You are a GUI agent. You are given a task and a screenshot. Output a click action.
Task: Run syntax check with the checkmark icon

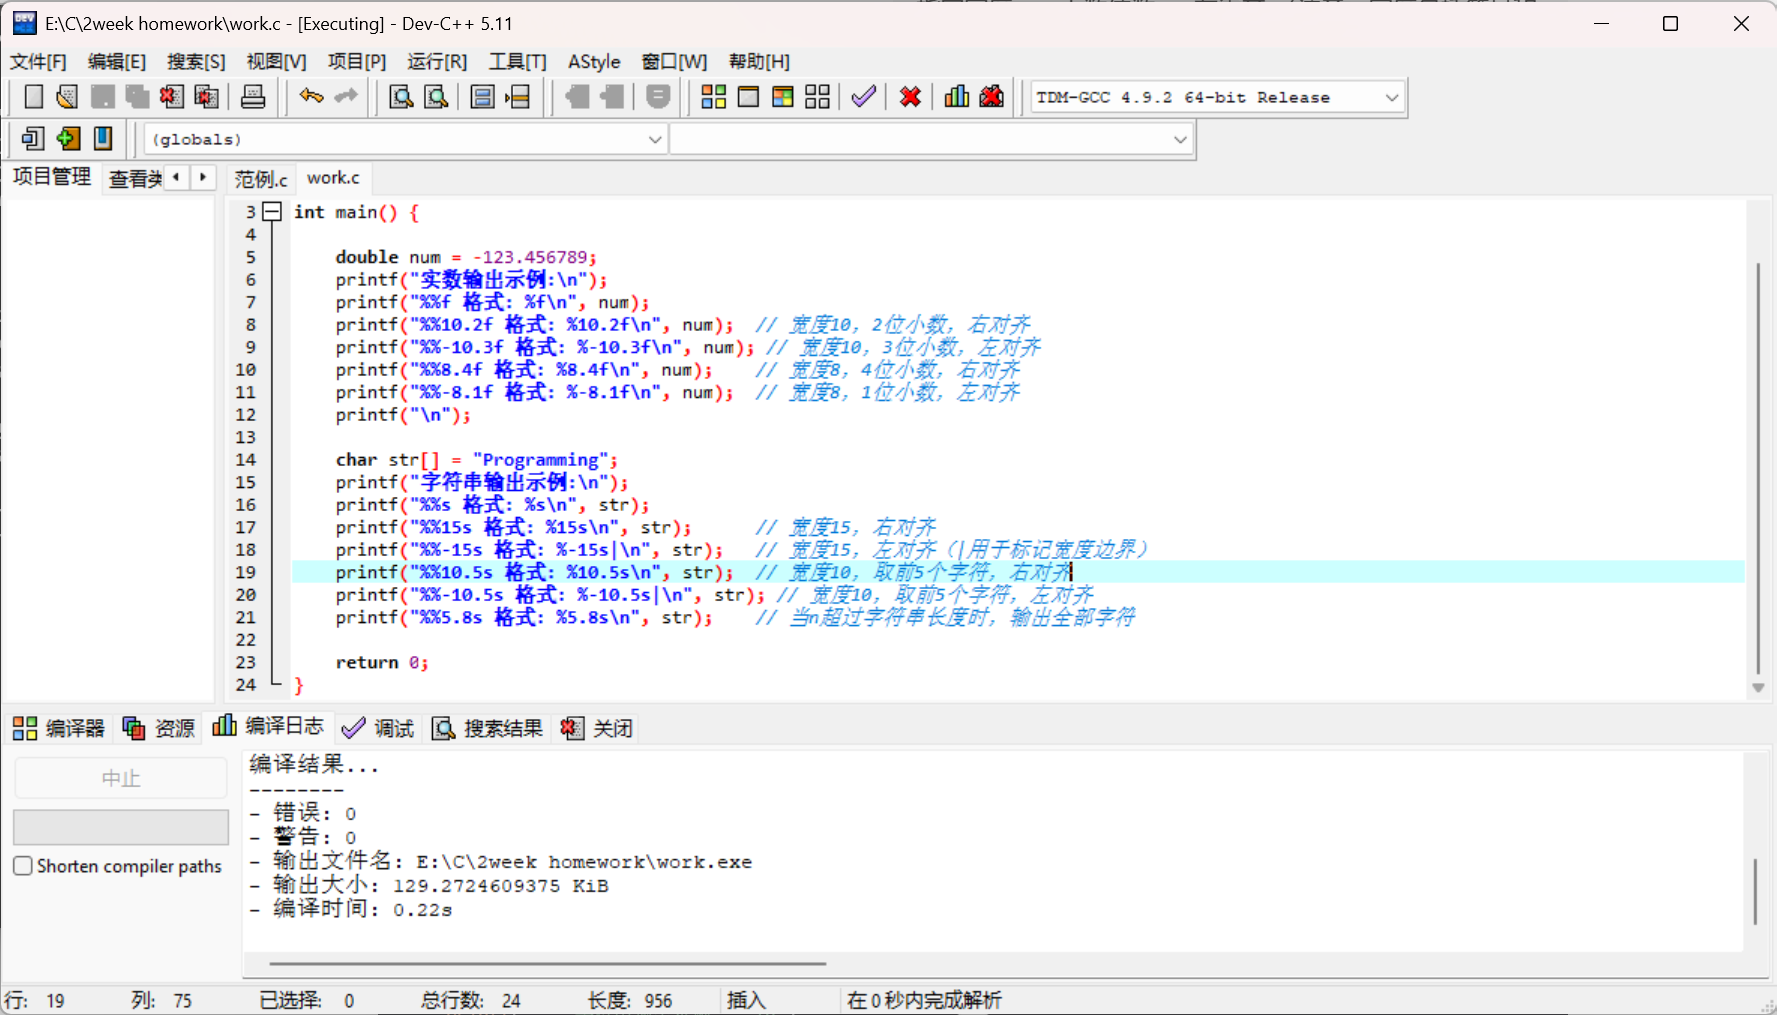863,97
